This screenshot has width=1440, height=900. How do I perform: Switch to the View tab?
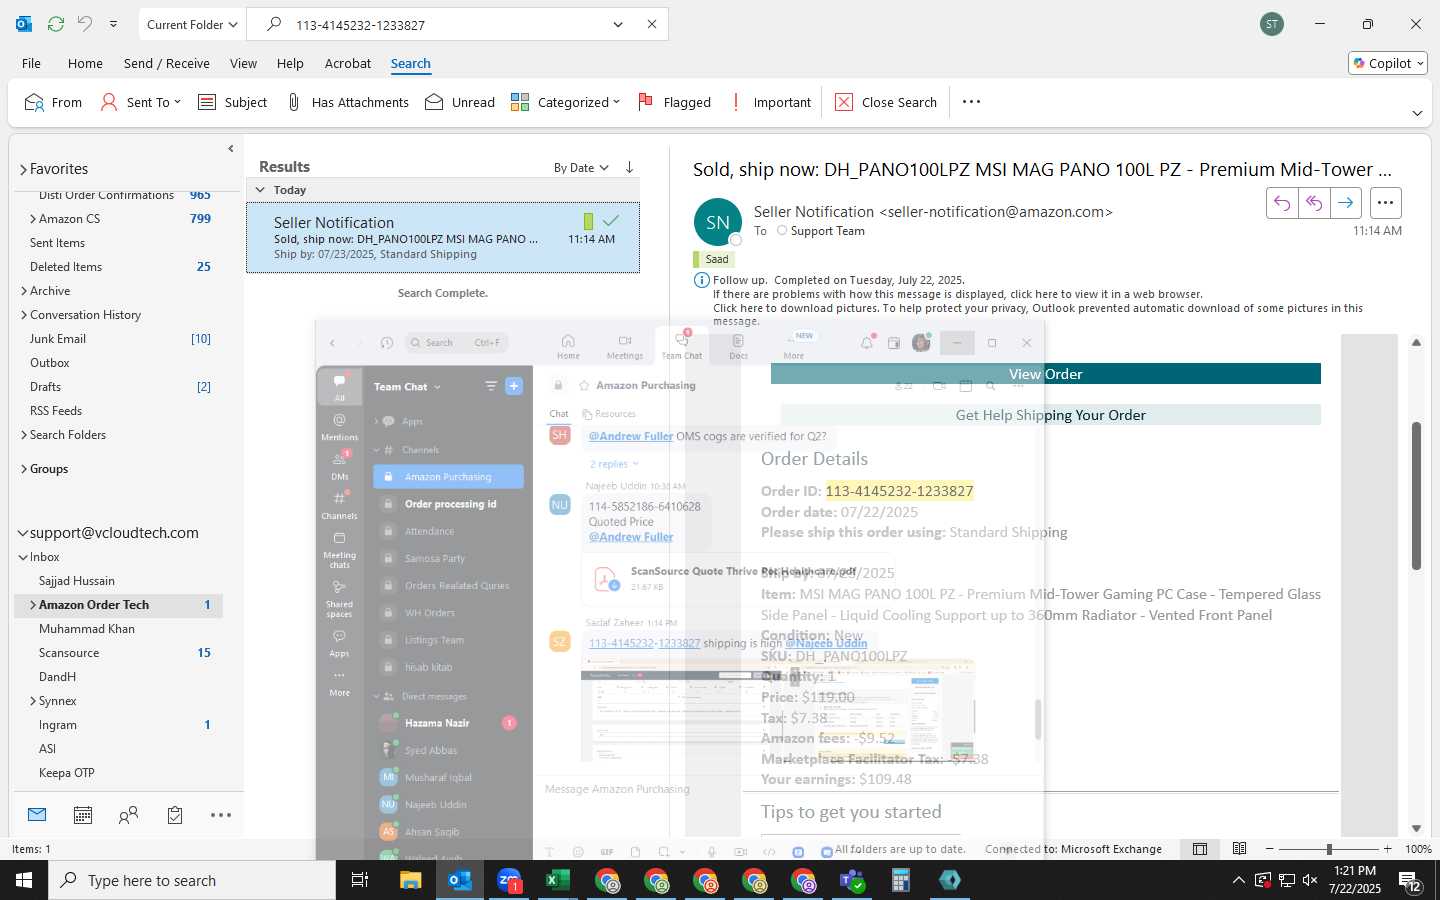[243, 63]
